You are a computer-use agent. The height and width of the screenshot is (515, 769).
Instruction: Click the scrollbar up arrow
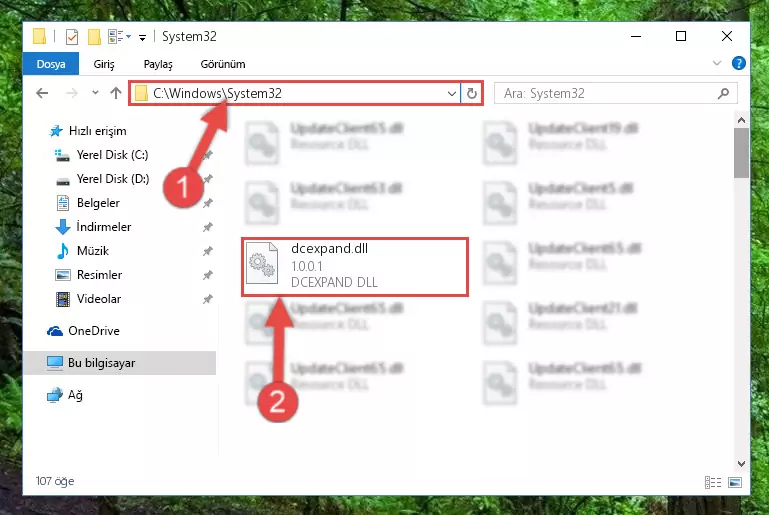tap(741, 120)
